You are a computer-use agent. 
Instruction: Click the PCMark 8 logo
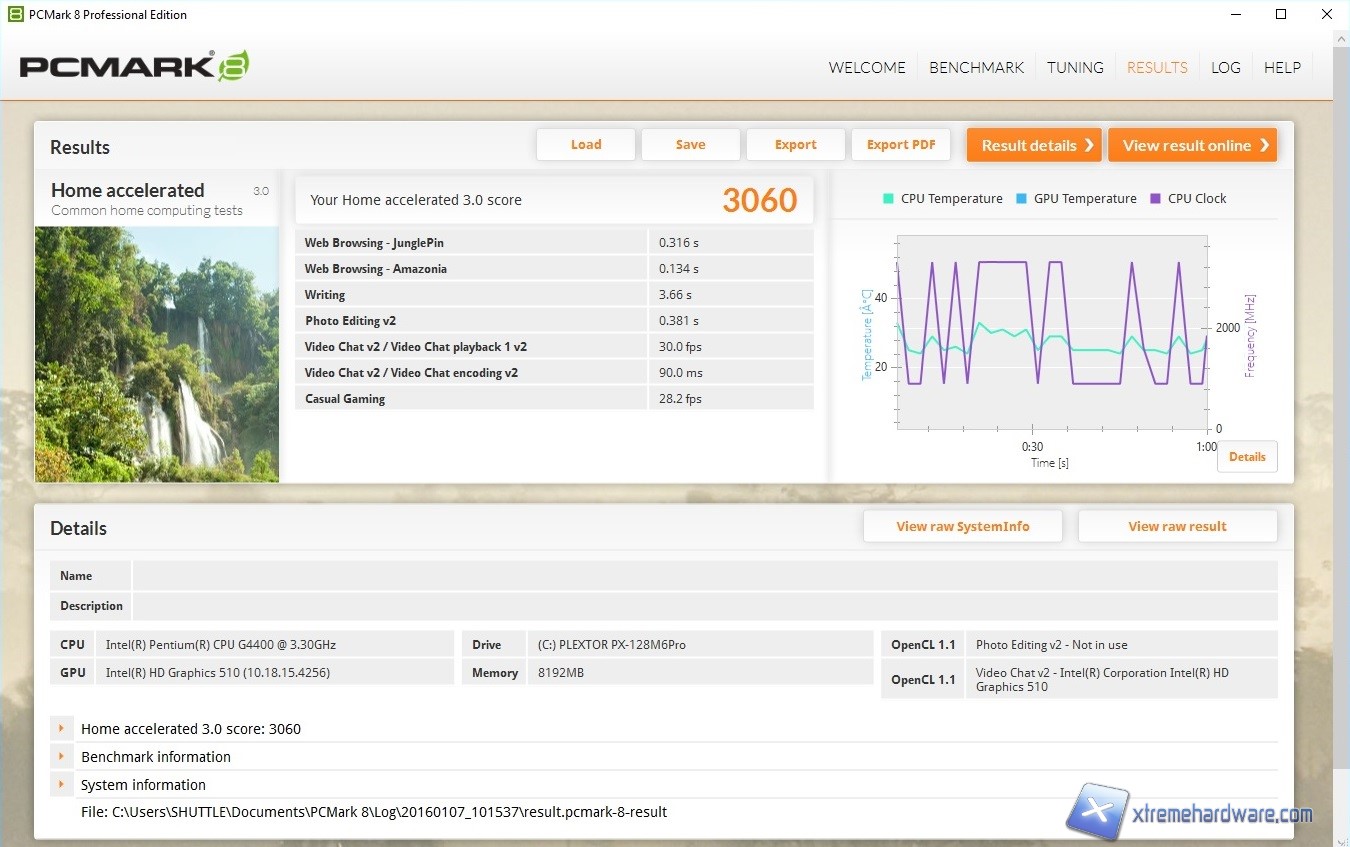click(x=134, y=67)
